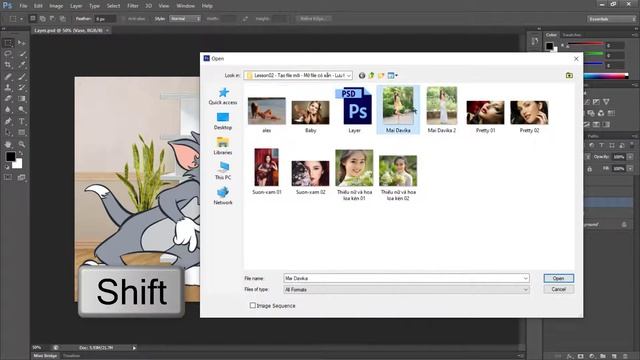
Task: Select the Hand tool
Action: click(8, 144)
